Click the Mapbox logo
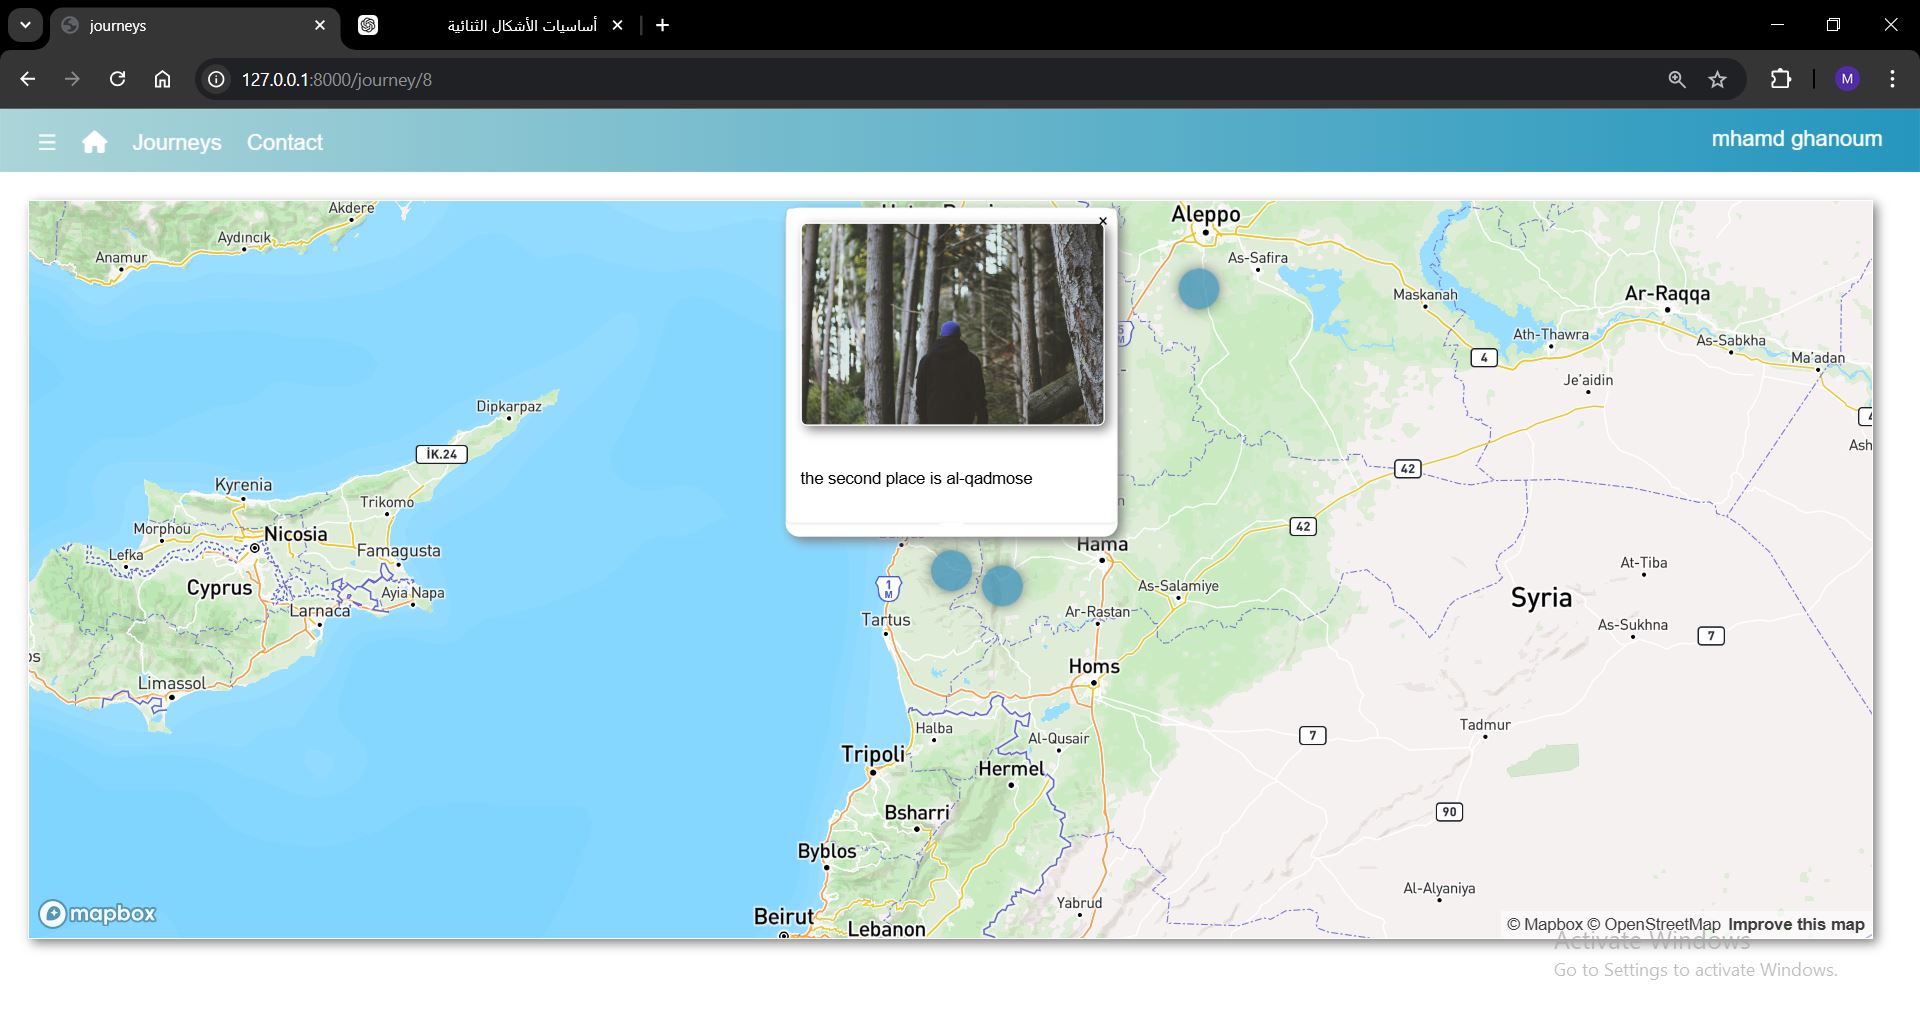 tap(98, 913)
